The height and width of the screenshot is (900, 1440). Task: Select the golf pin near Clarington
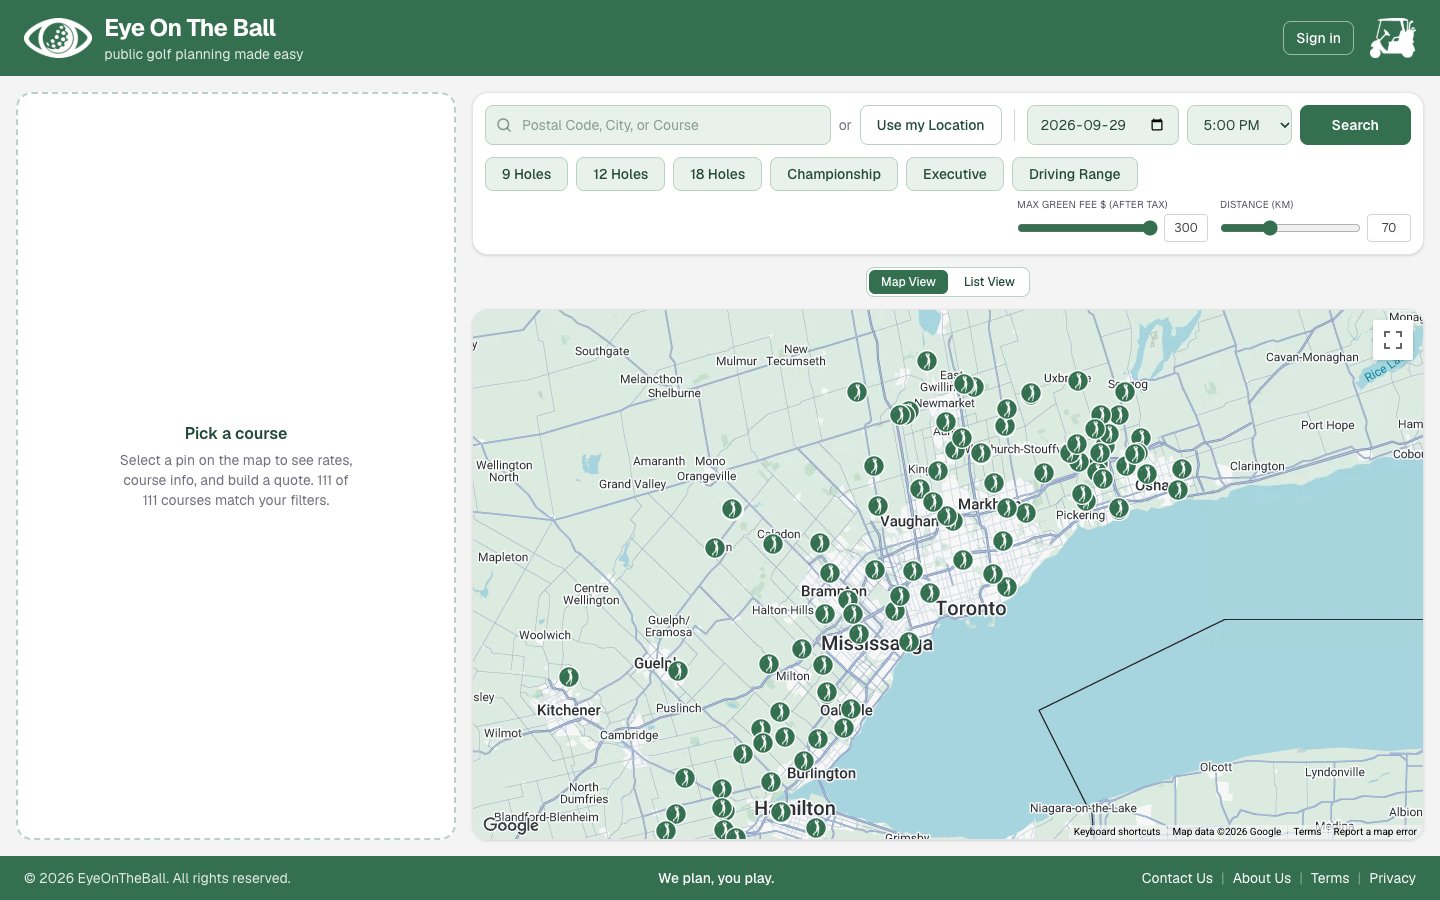pyautogui.click(x=1182, y=468)
